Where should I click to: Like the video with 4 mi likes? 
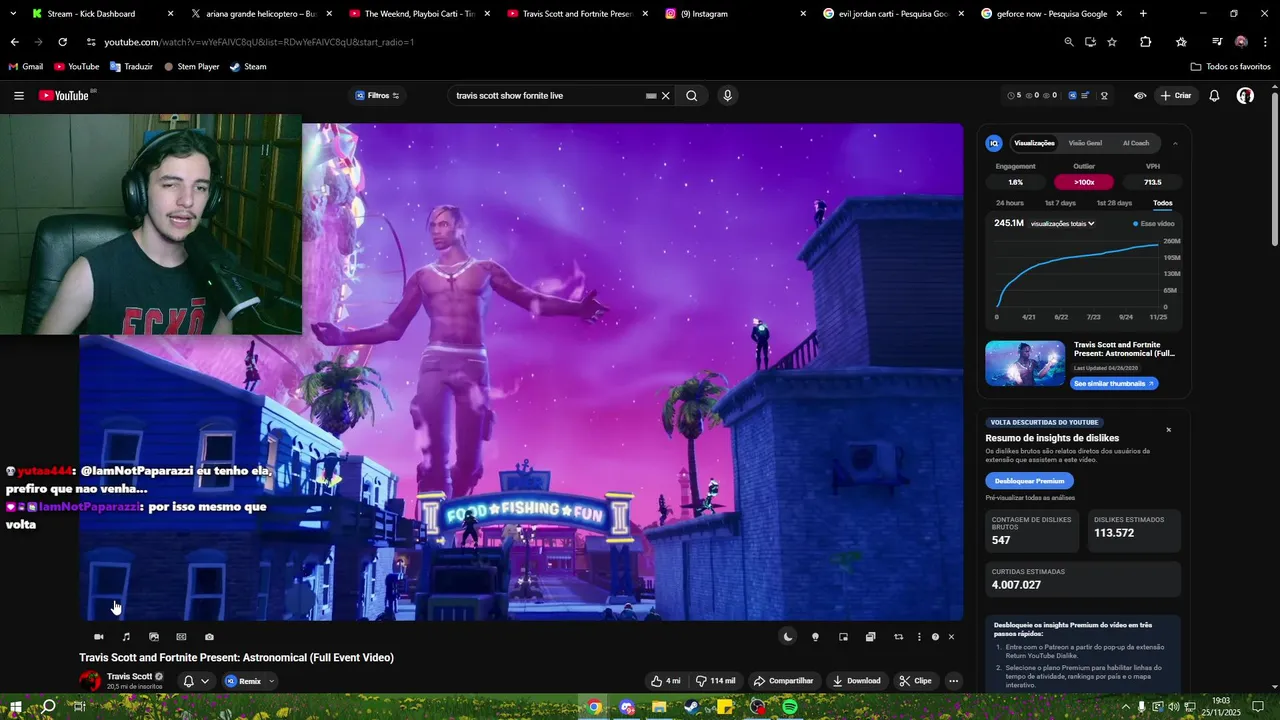(666, 681)
